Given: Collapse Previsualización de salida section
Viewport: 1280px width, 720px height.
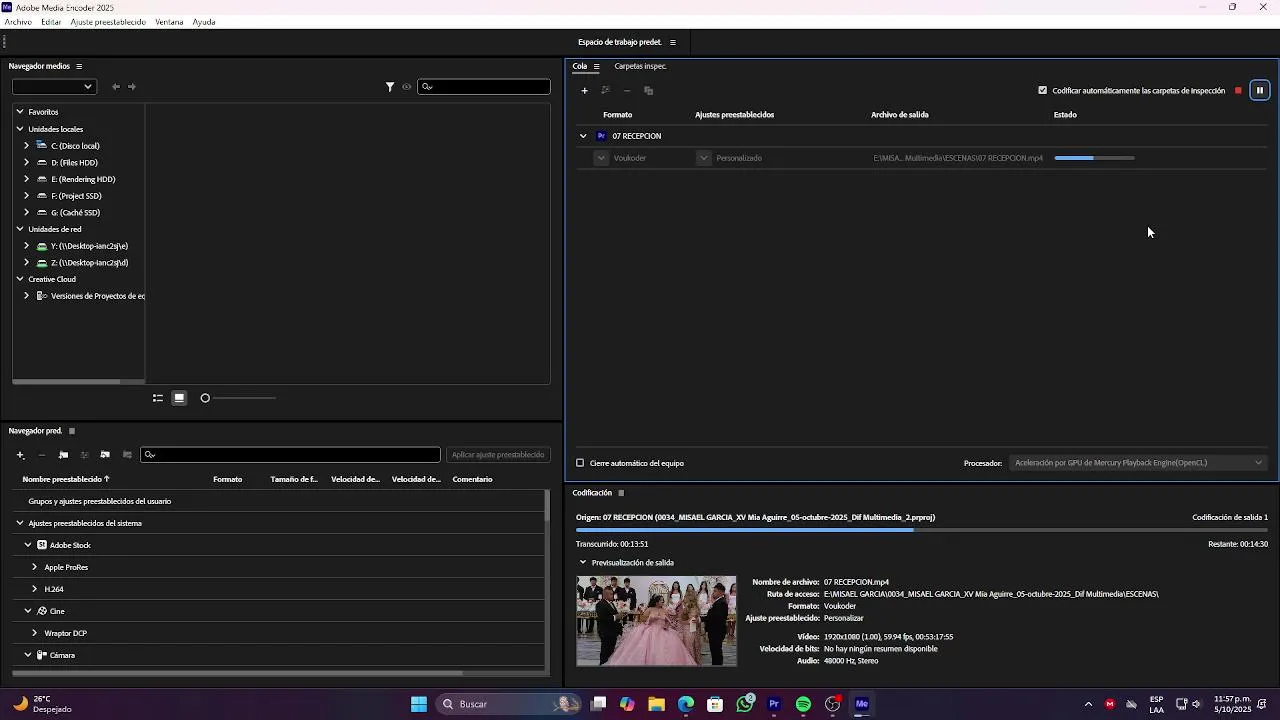Looking at the screenshot, I should tap(583, 562).
